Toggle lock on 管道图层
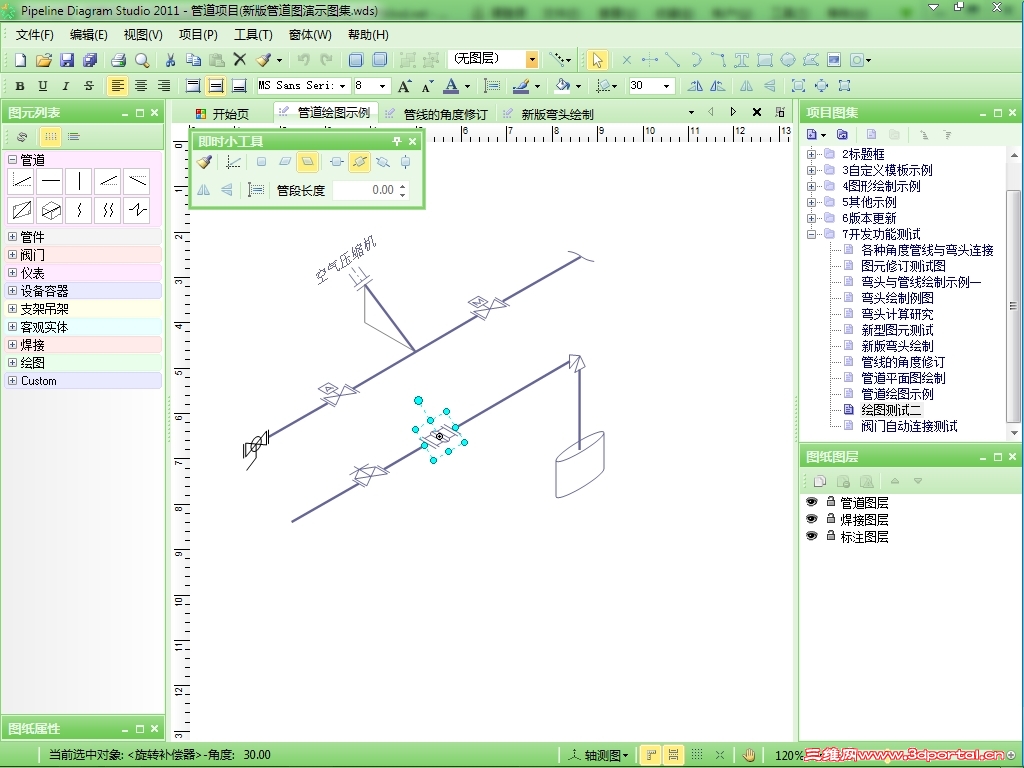The height and width of the screenshot is (768, 1024). pos(831,502)
